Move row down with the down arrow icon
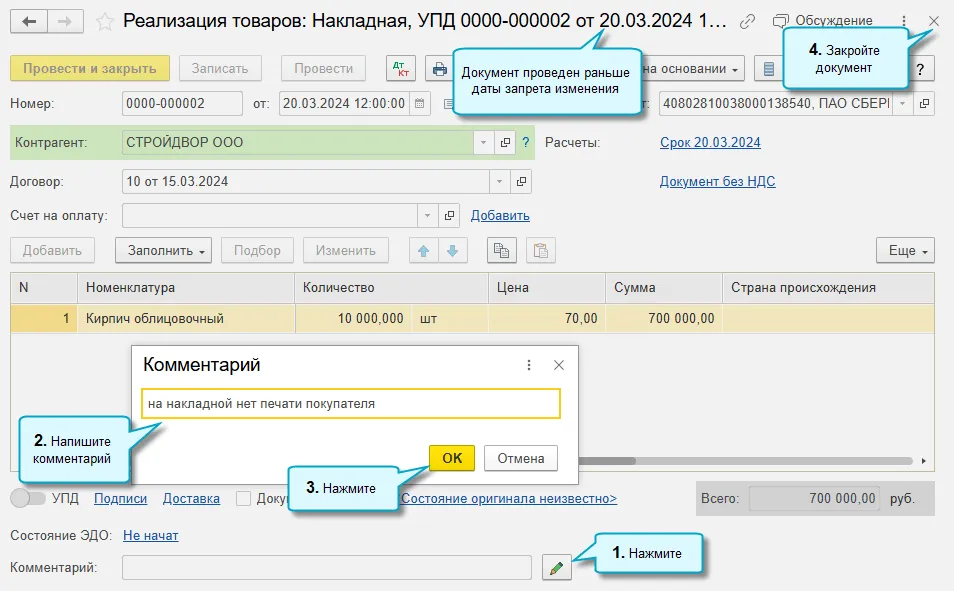The image size is (954, 591). click(x=453, y=251)
